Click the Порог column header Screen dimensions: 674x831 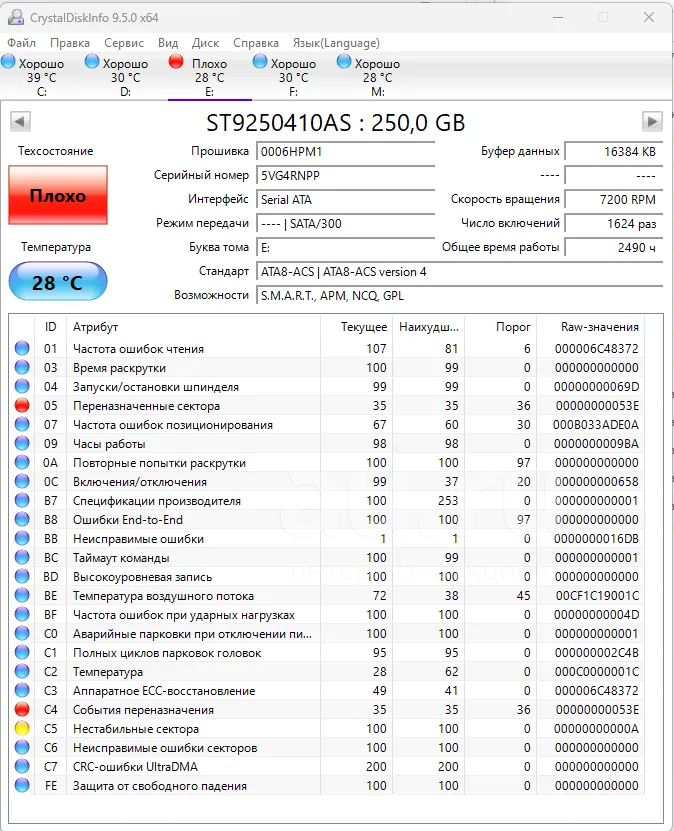(x=501, y=327)
